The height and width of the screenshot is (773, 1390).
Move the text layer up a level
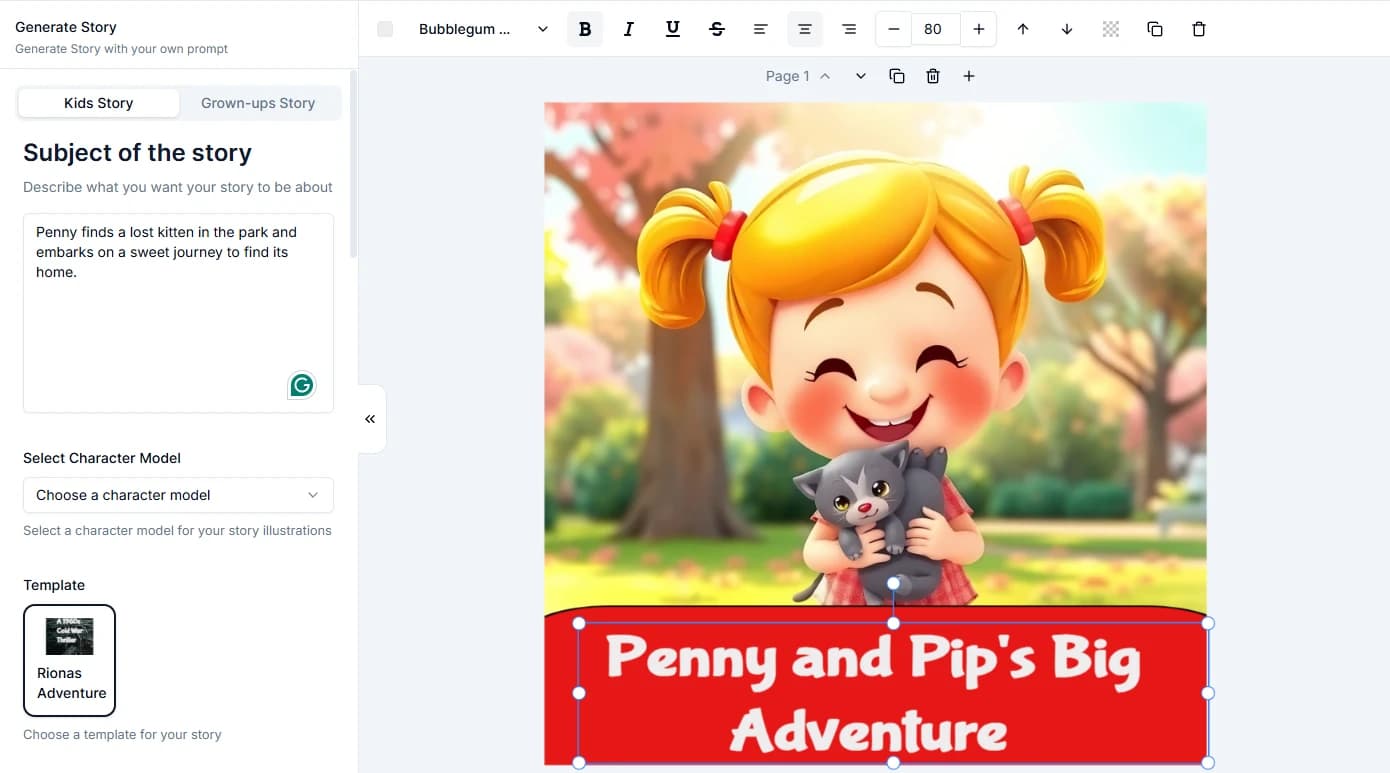click(x=1023, y=29)
